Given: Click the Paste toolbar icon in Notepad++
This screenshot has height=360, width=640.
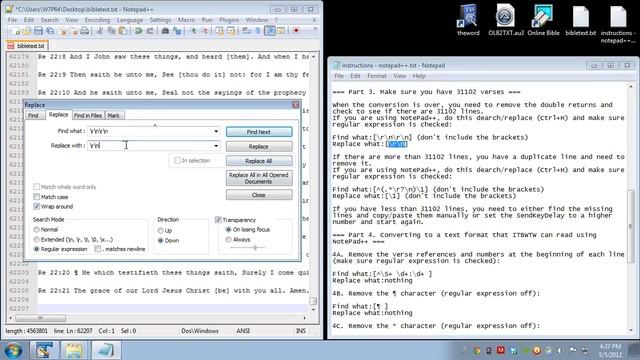Looking at the screenshot, I should 122,31.
